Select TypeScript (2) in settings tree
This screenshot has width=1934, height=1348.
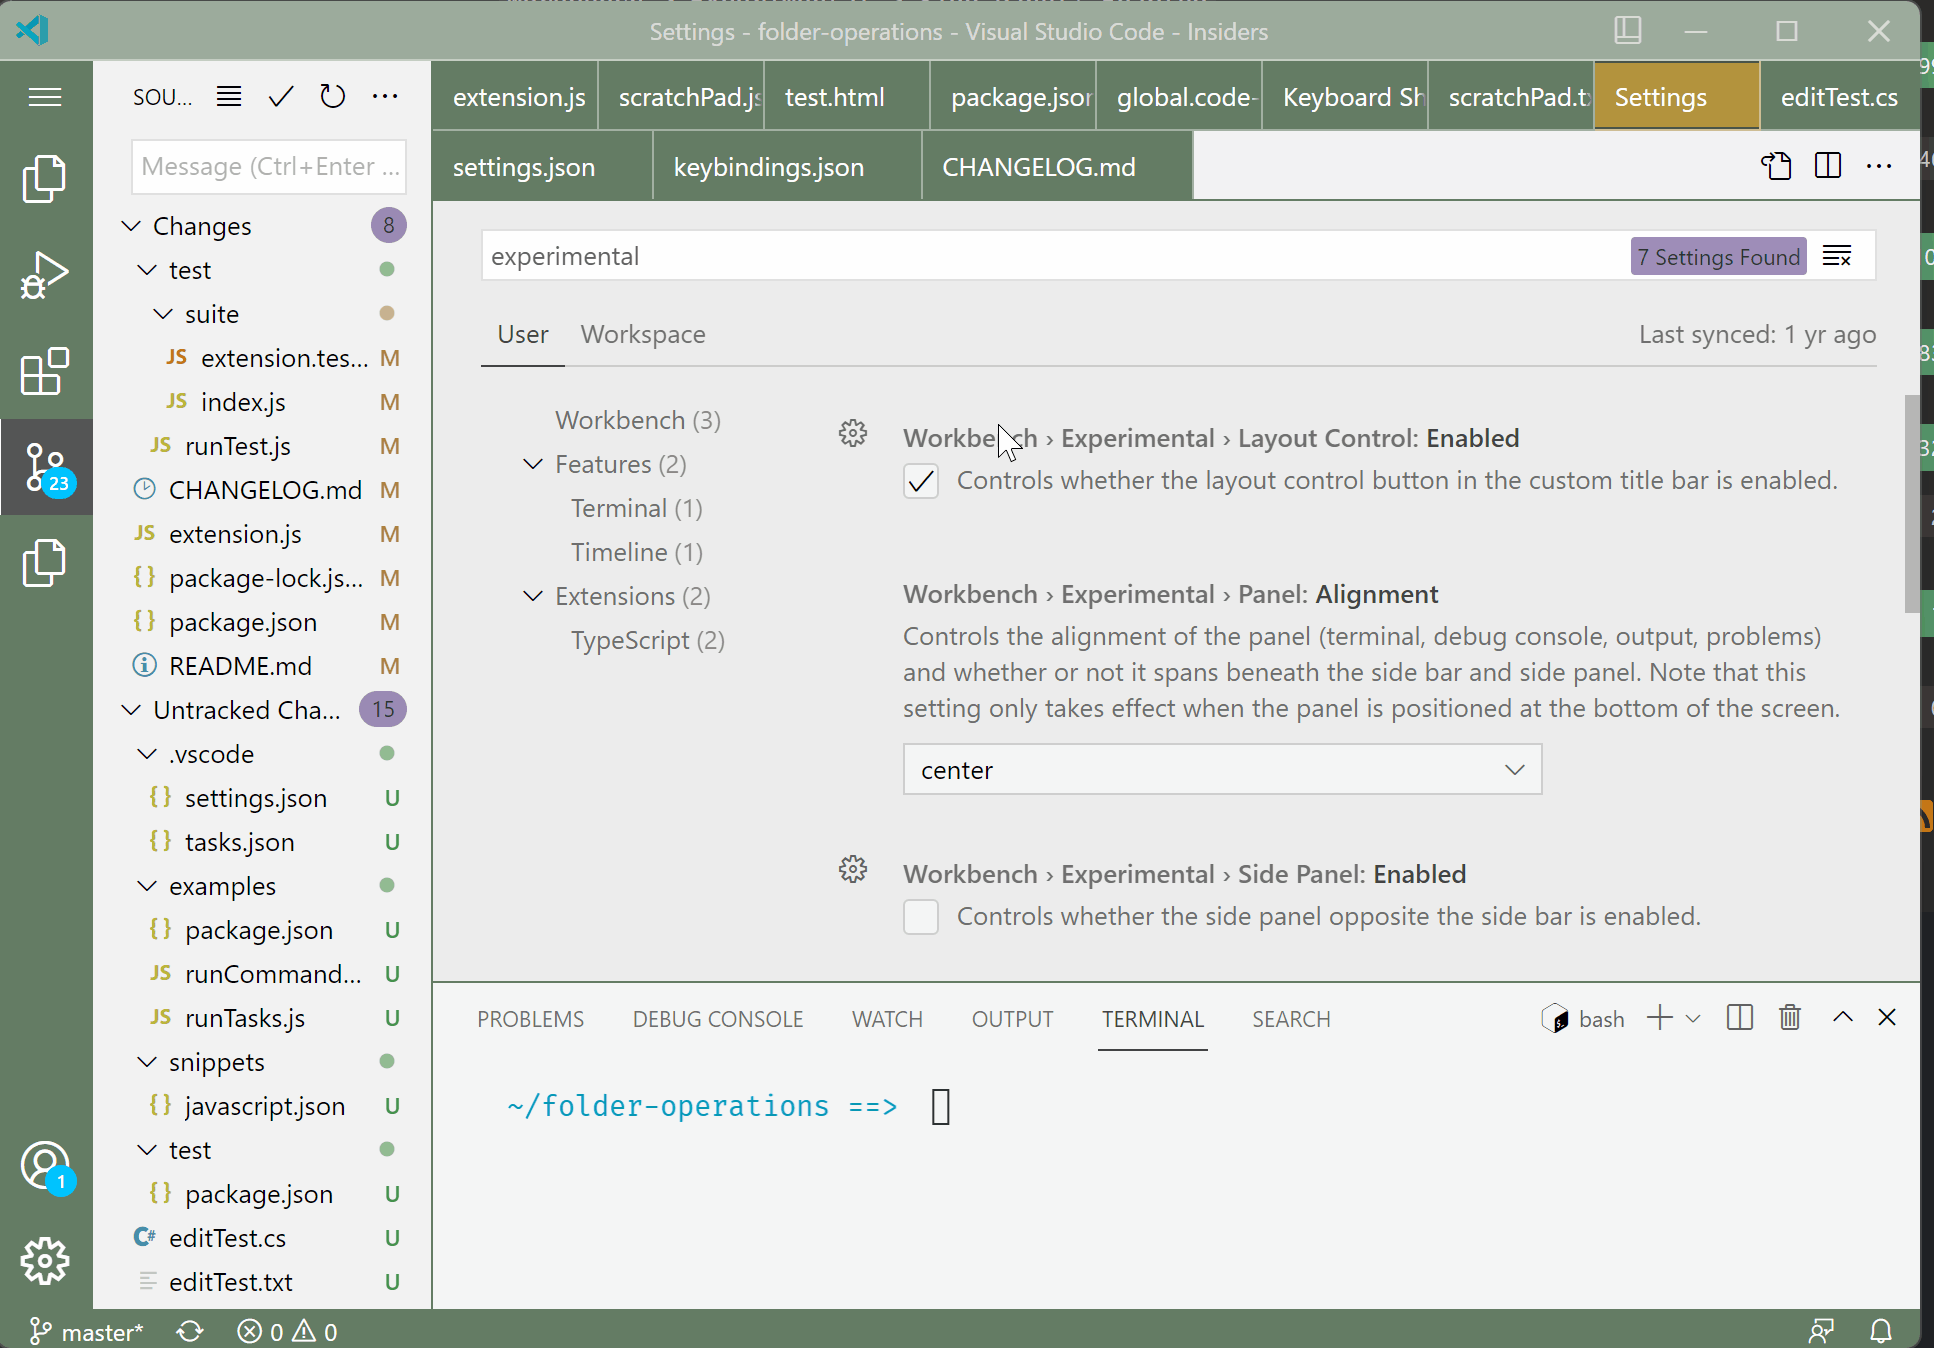coord(647,640)
